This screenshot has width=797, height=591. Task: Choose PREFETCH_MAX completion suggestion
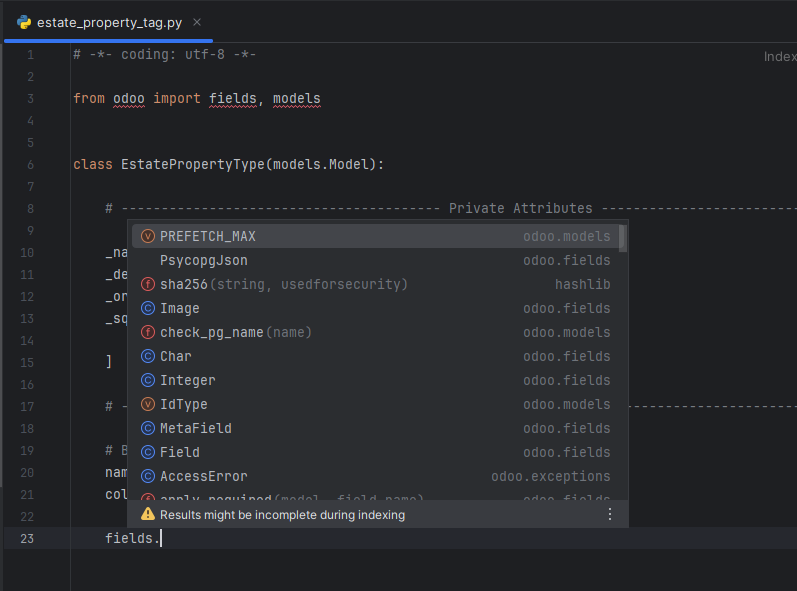[x=376, y=236]
